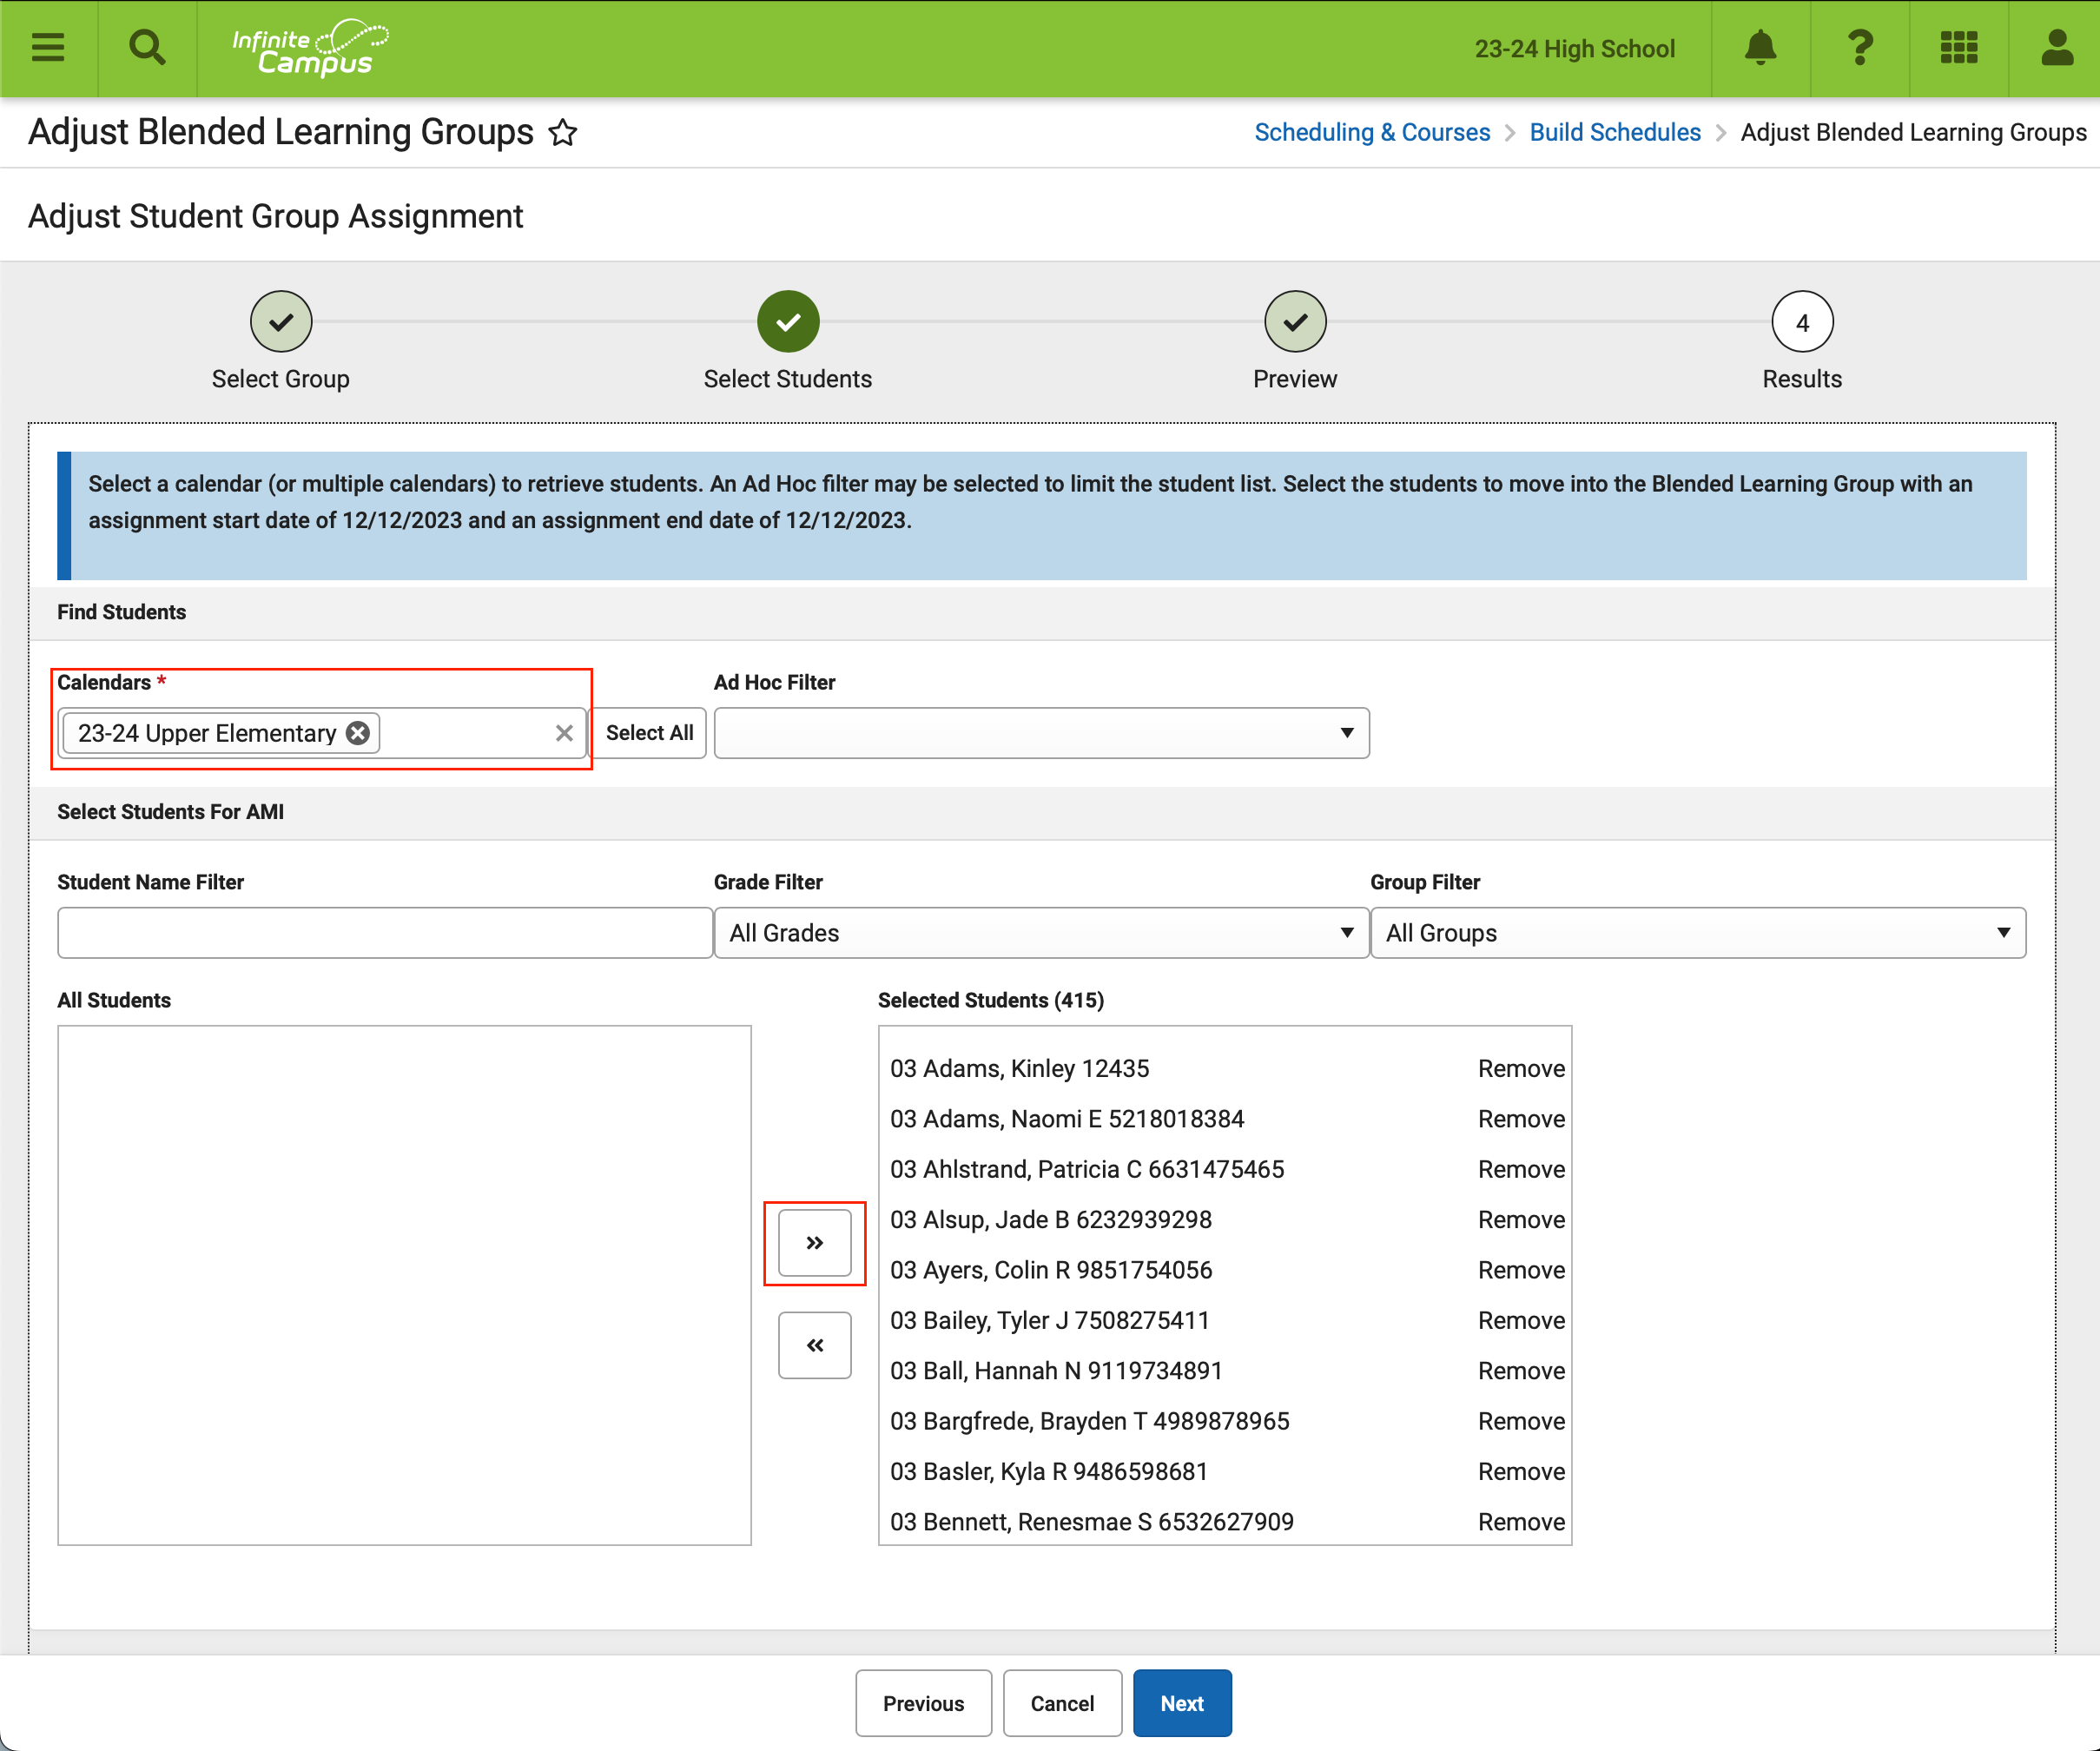The image size is (2100, 1751).
Task: Remove Alsup, Jade B from selected students
Action: [1521, 1219]
